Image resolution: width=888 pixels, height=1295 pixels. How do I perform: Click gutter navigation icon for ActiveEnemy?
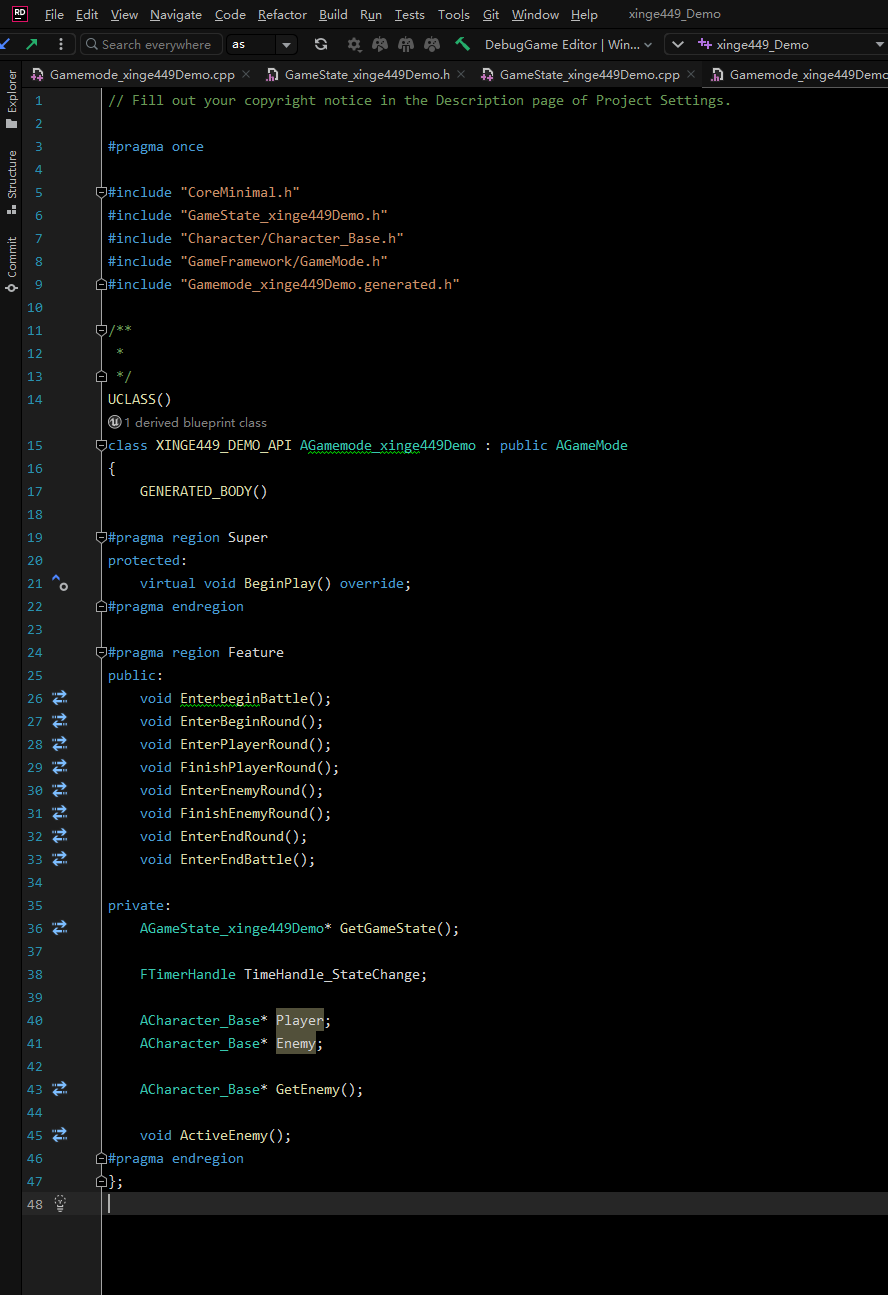coord(59,1135)
